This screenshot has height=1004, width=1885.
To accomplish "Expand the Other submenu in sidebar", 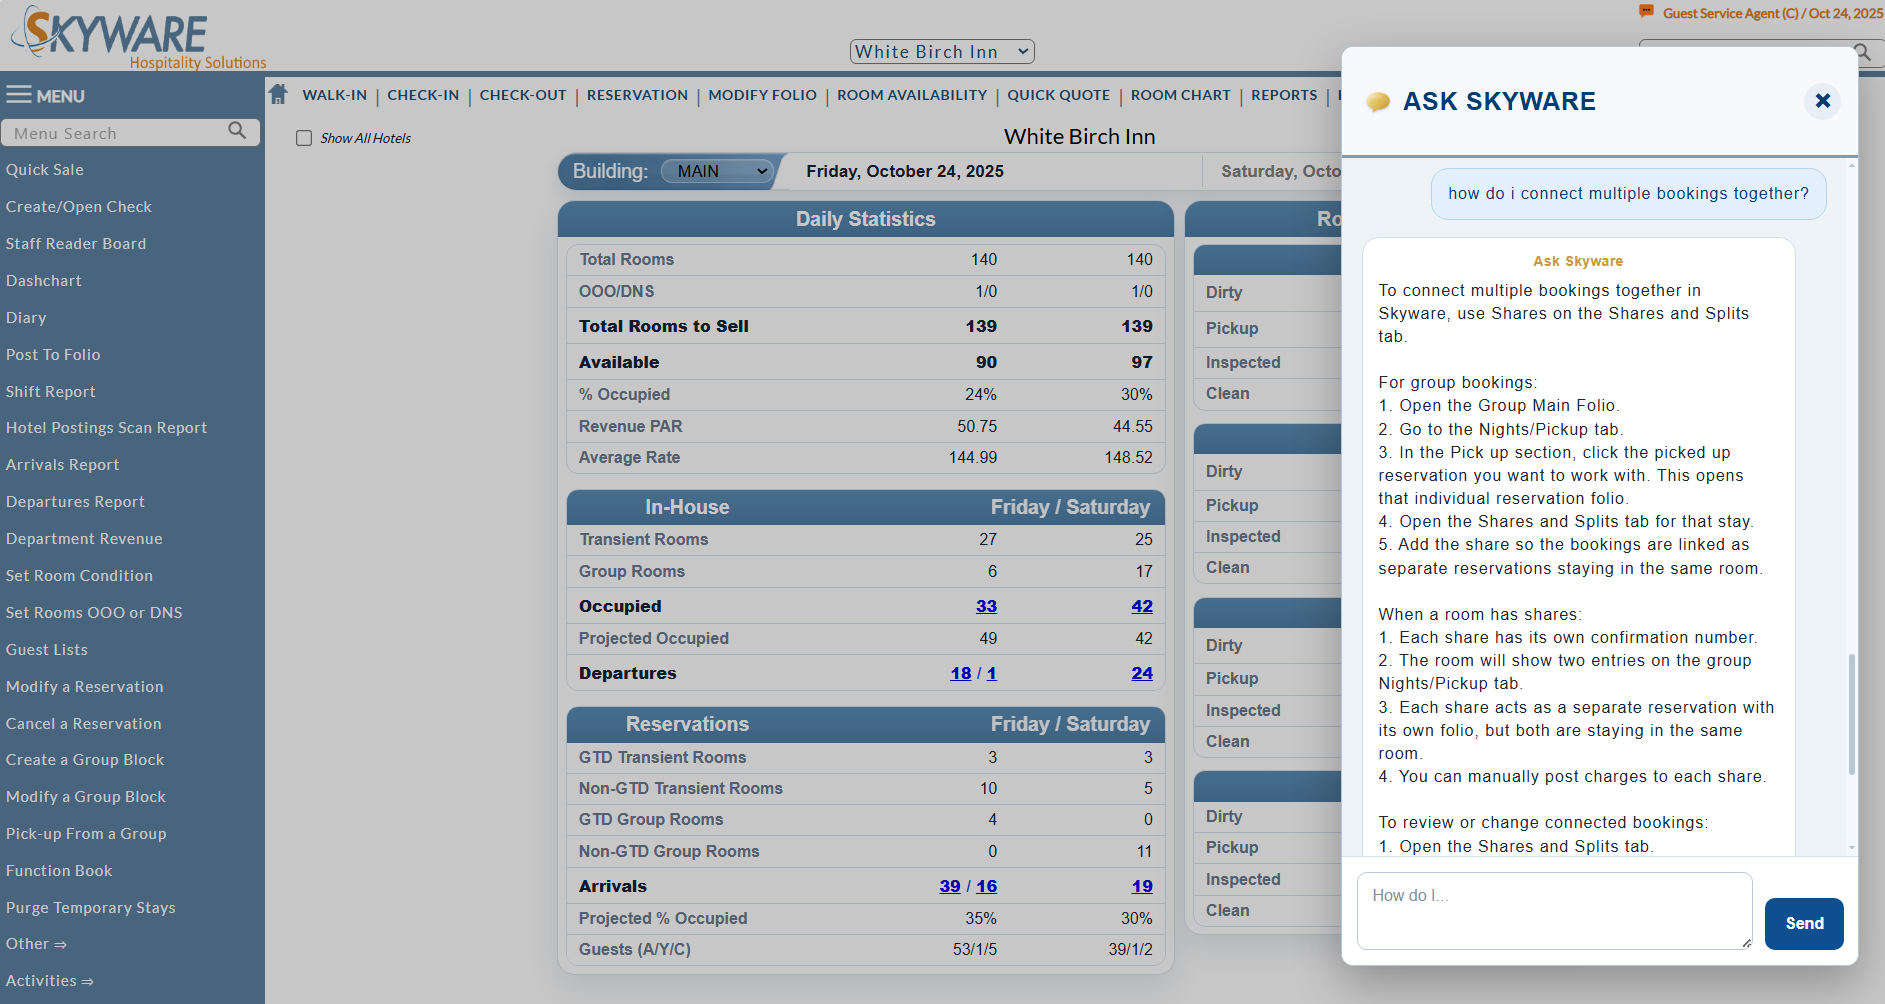I will click(x=36, y=944).
